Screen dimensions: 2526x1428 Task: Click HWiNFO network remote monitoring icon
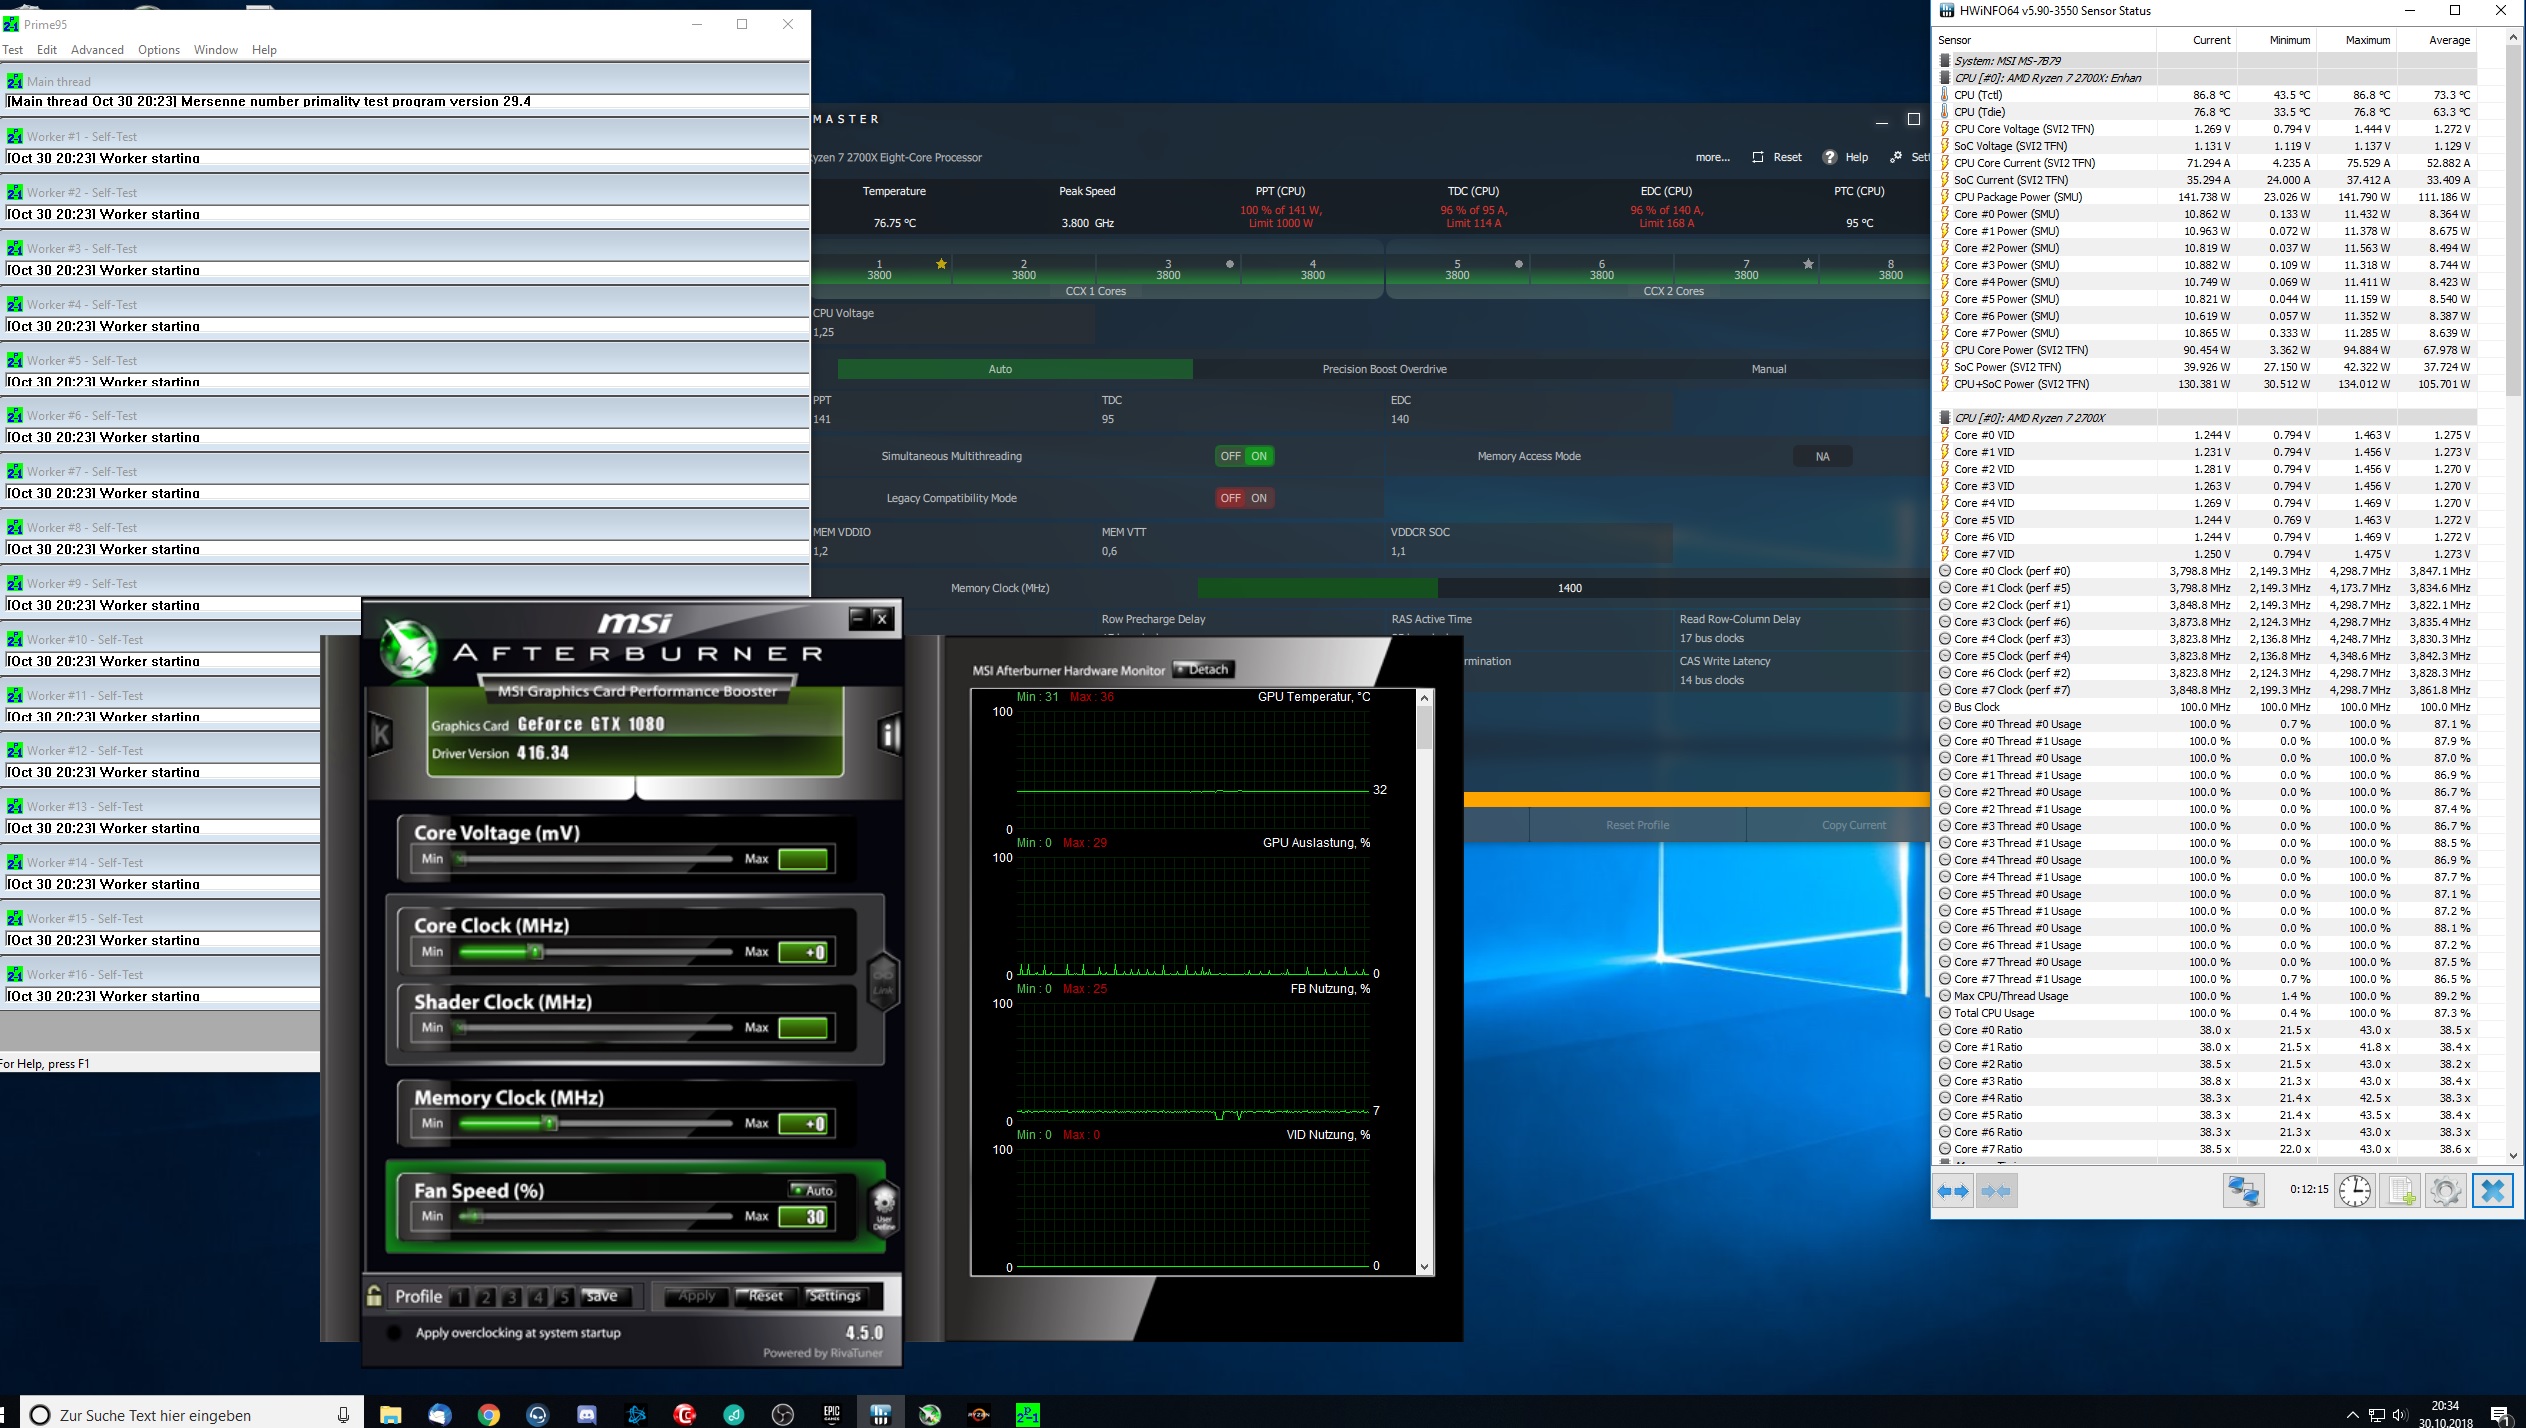click(x=2243, y=1191)
